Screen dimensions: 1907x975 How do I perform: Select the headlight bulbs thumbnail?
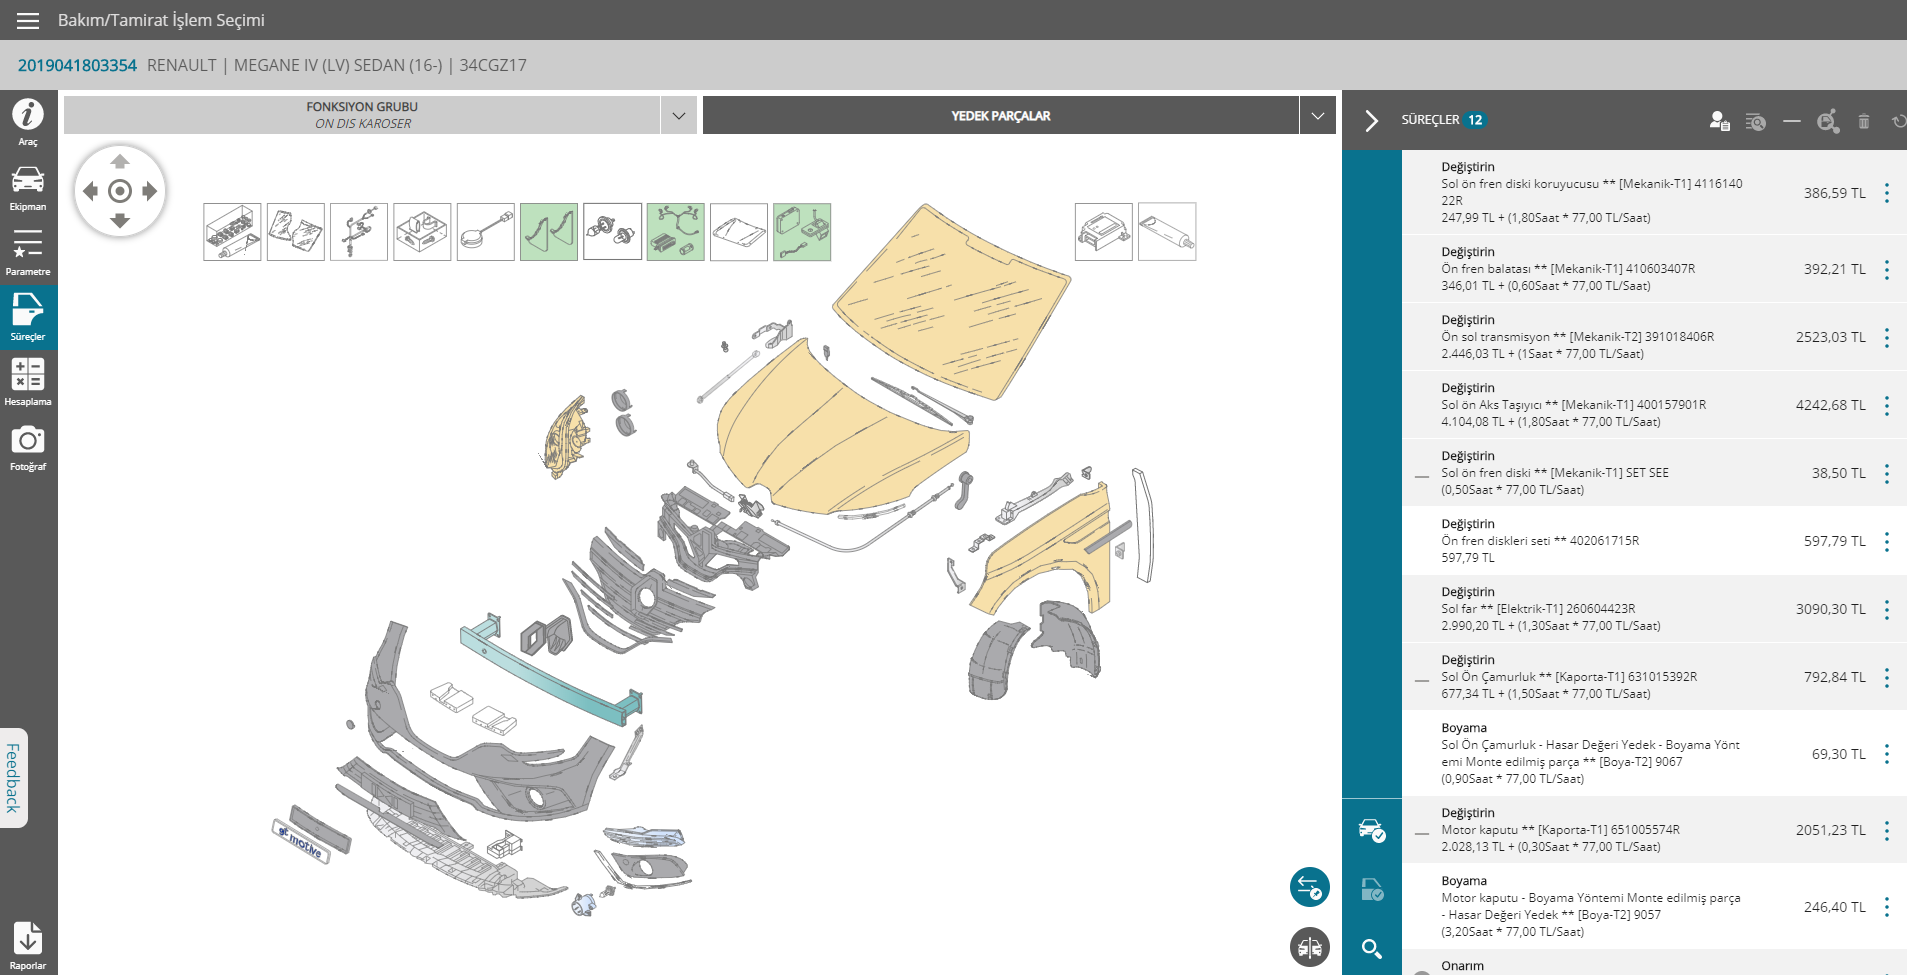point(612,232)
